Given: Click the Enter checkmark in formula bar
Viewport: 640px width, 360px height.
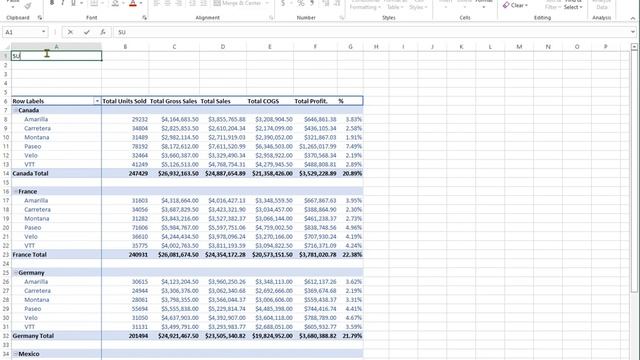Looking at the screenshot, I should 87,32.
